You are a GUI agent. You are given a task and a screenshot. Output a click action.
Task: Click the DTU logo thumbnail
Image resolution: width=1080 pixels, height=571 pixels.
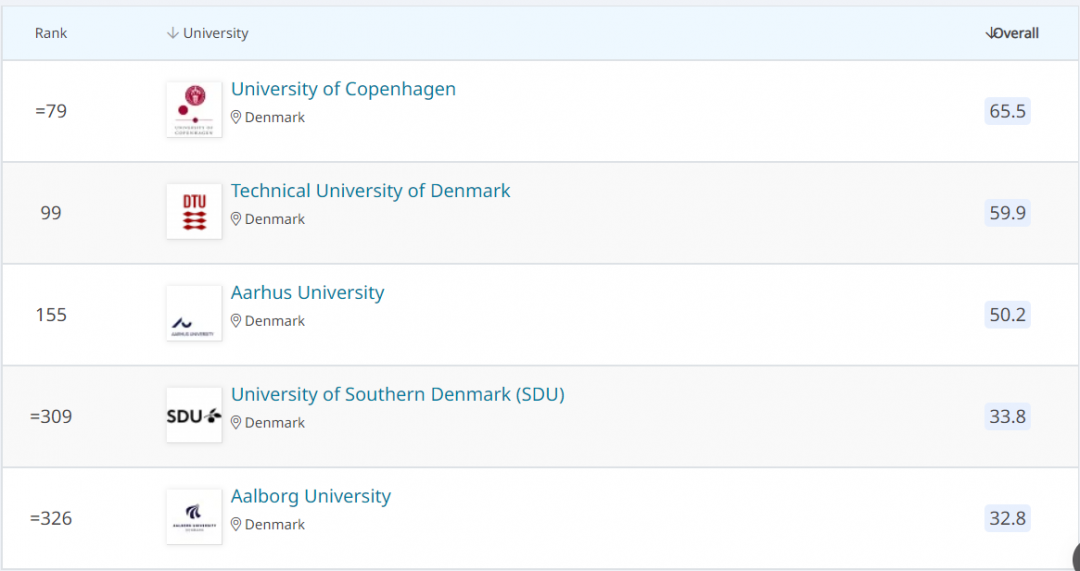click(194, 211)
